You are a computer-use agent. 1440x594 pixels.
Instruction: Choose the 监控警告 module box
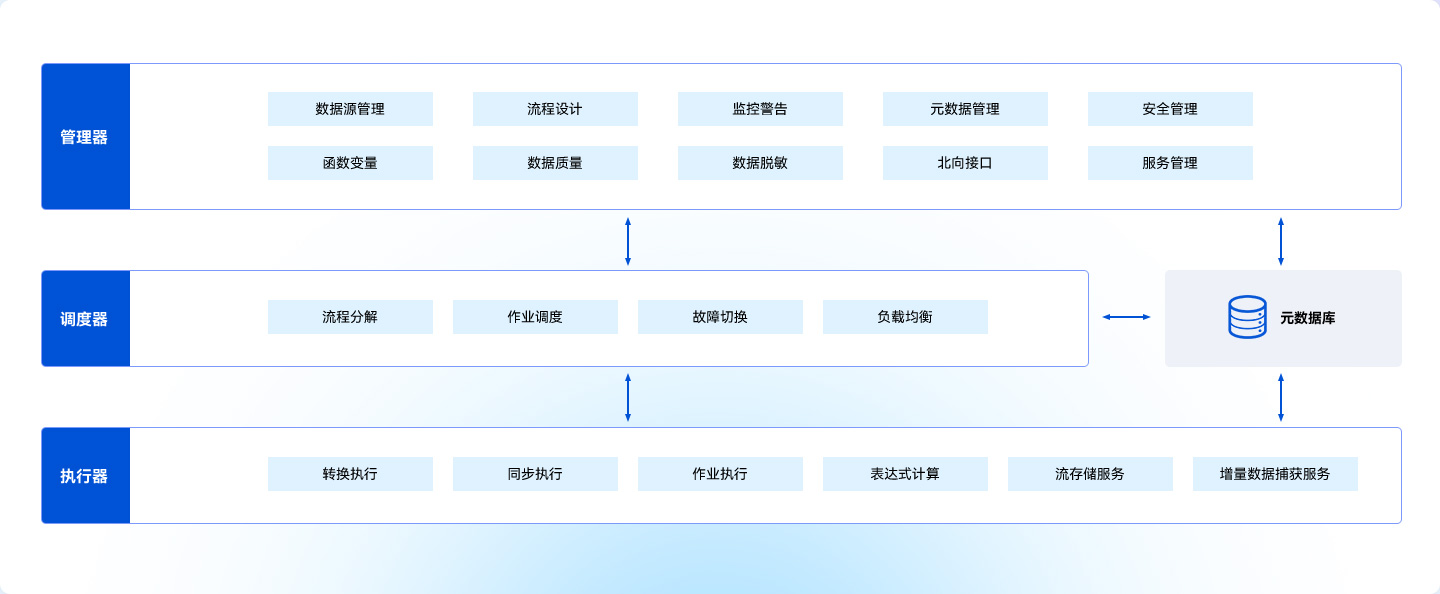tap(760, 109)
